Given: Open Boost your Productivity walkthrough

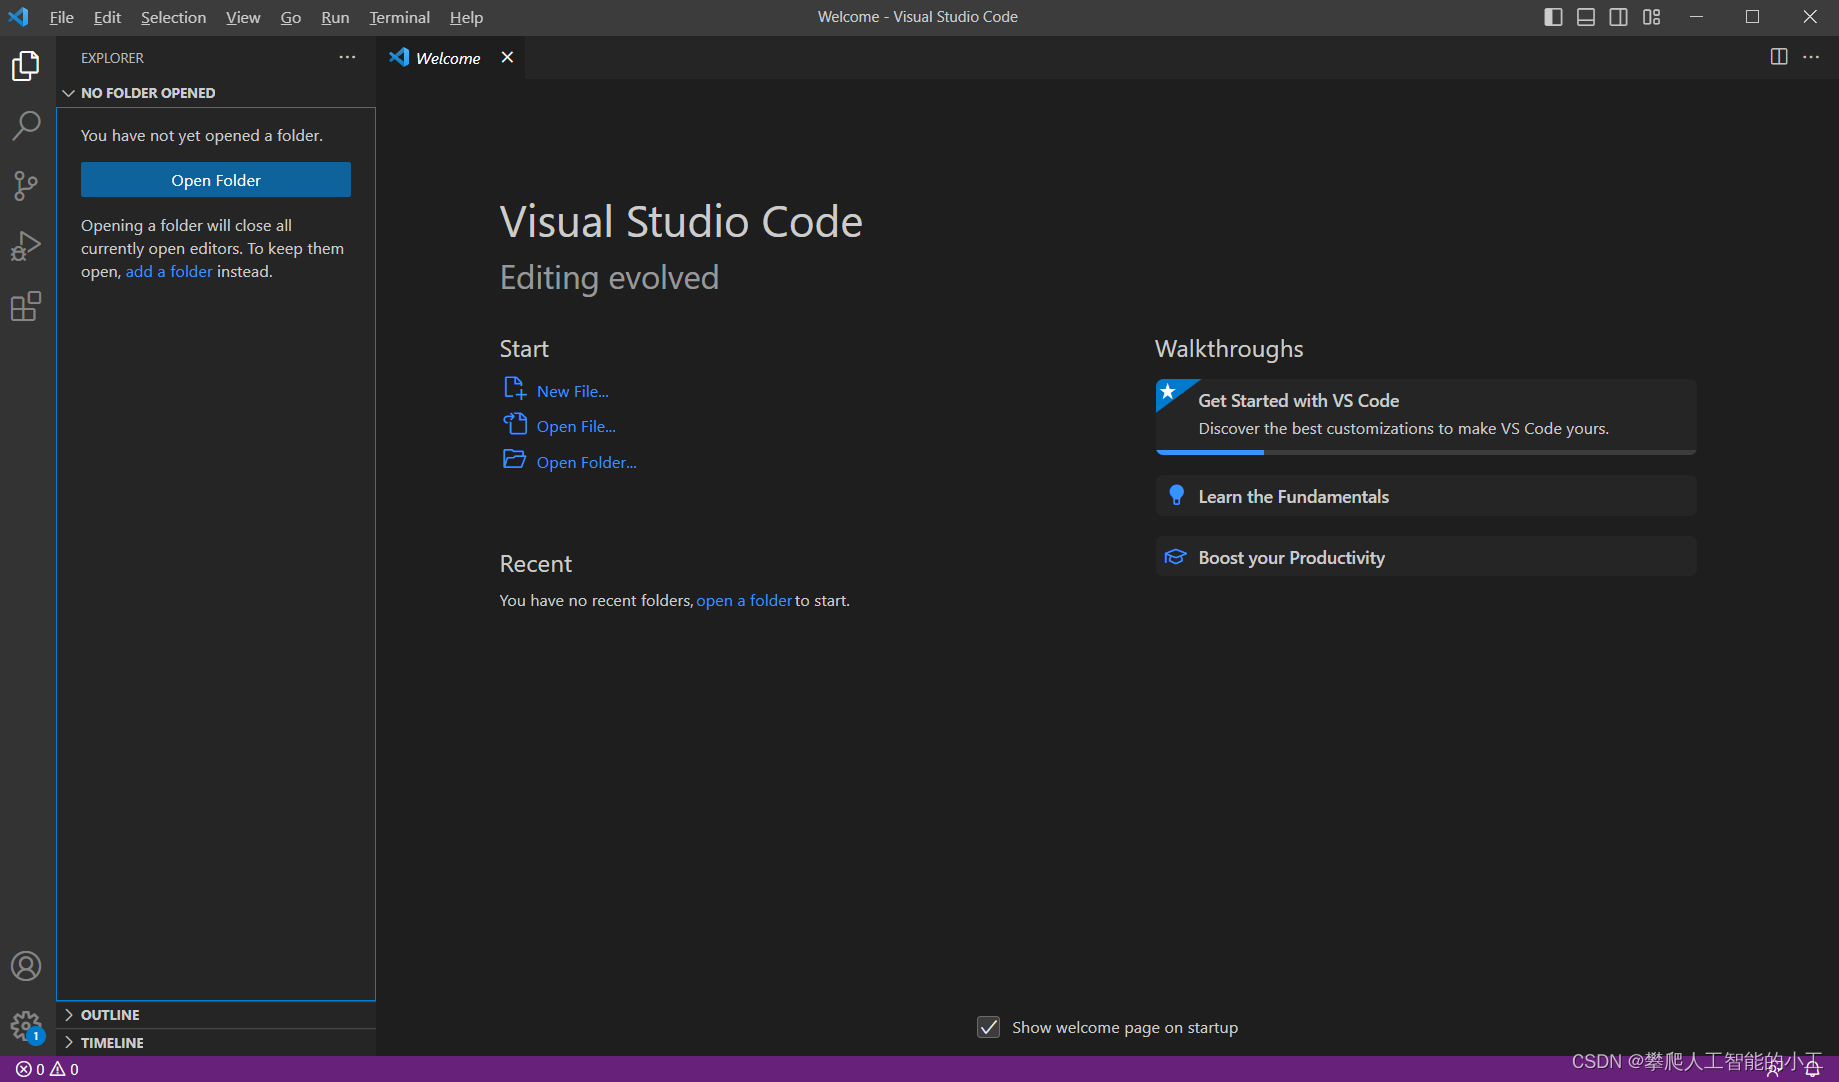Looking at the screenshot, I should click(1426, 557).
